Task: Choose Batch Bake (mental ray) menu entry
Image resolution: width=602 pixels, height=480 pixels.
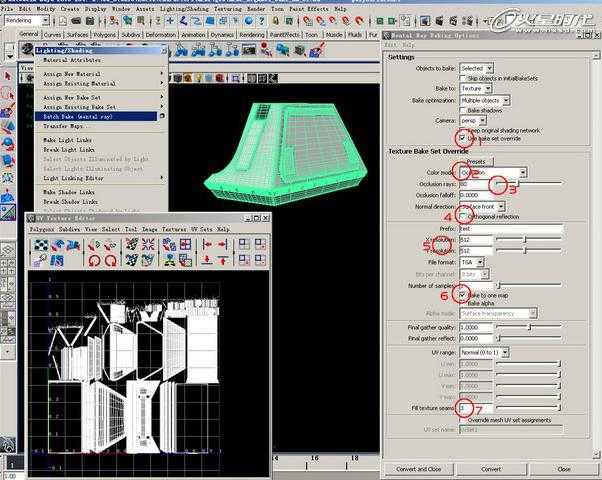Action: click(x=96, y=116)
